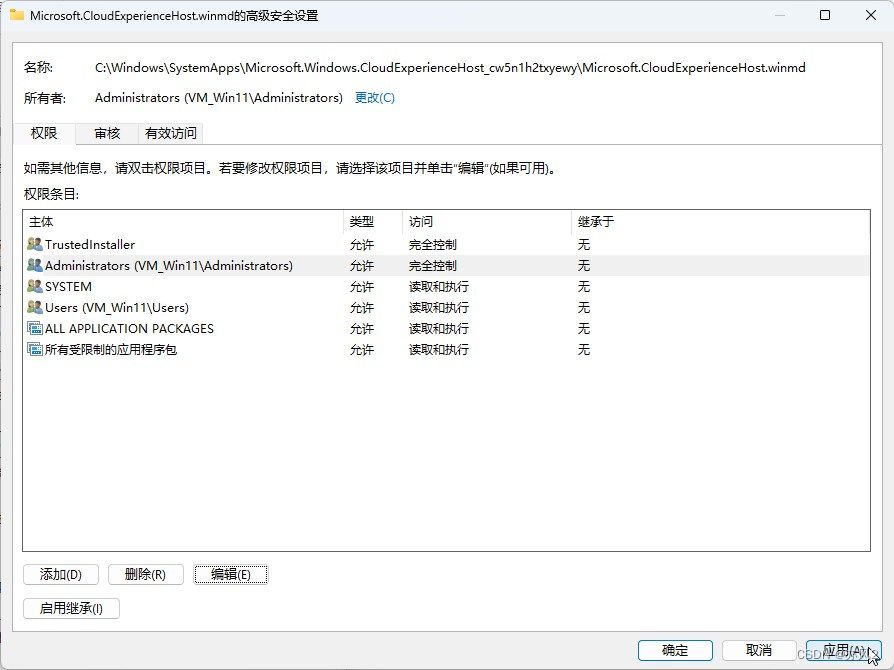Click 读取和执行 in the Users row

point(438,308)
